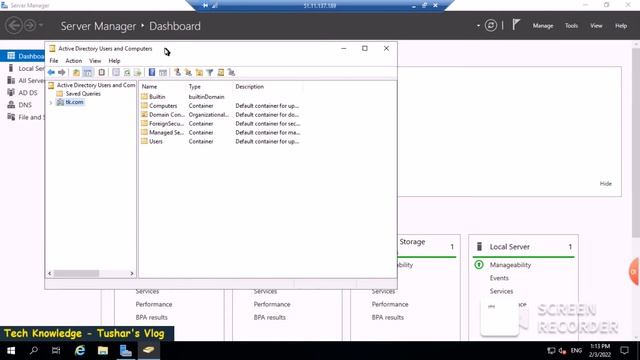Click Server Manager's back navigation arrow
The height and width of the screenshot is (360, 640).
point(13,26)
